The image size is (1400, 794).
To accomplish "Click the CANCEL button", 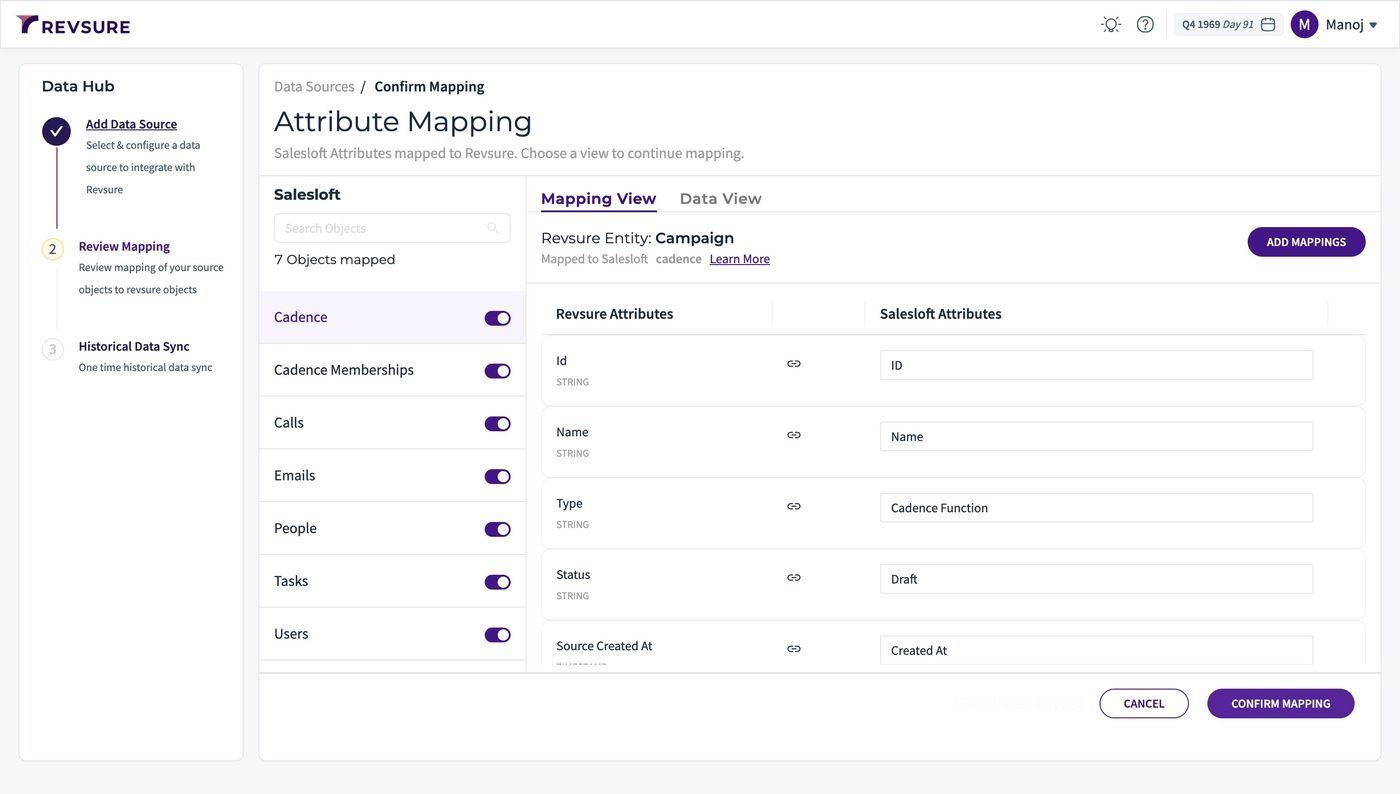I will (x=1144, y=704).
